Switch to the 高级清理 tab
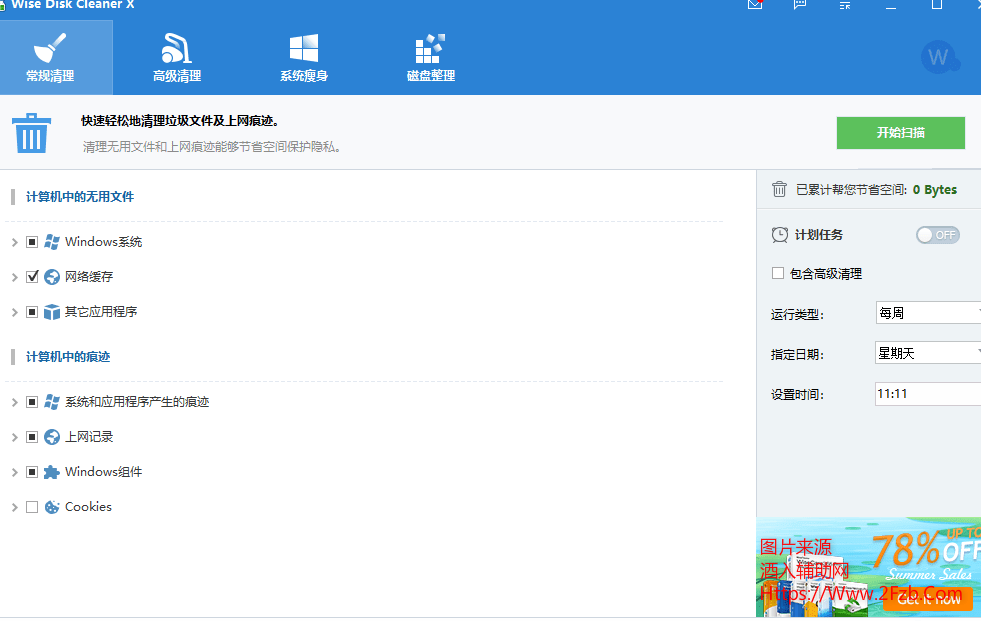 click(177, 58)
